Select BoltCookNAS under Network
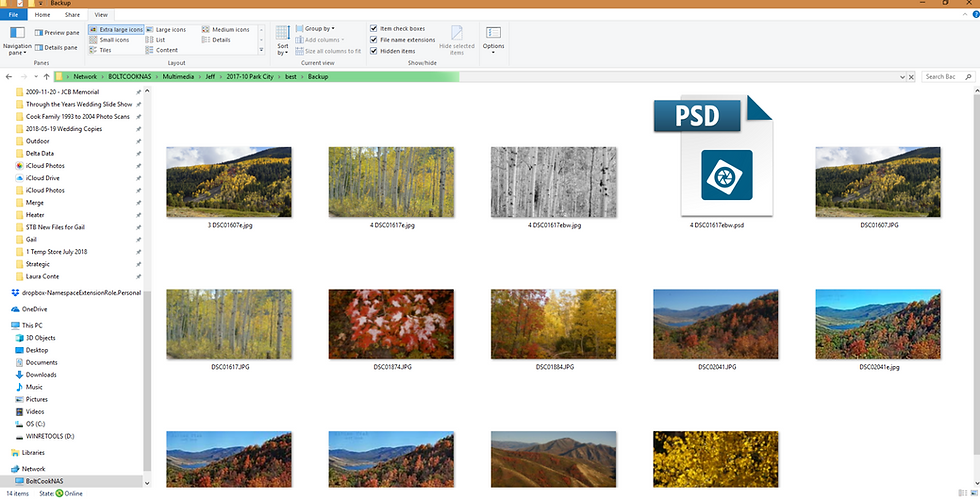Image resolution: width=980 pixels, height=499 pixels. coord(39,481)
